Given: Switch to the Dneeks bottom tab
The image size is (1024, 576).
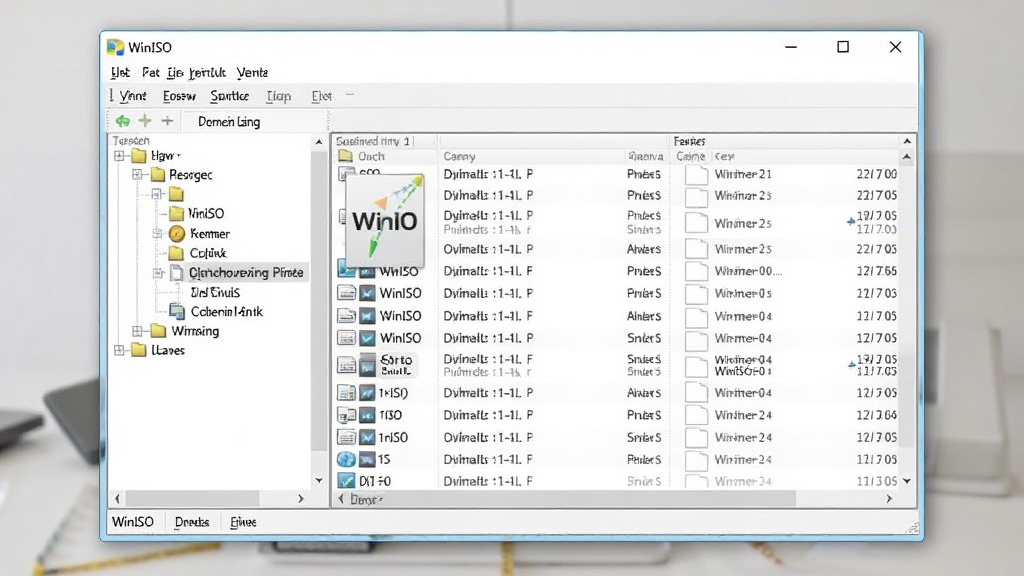Looking at the screenshot, I should (x=192, y=522).
